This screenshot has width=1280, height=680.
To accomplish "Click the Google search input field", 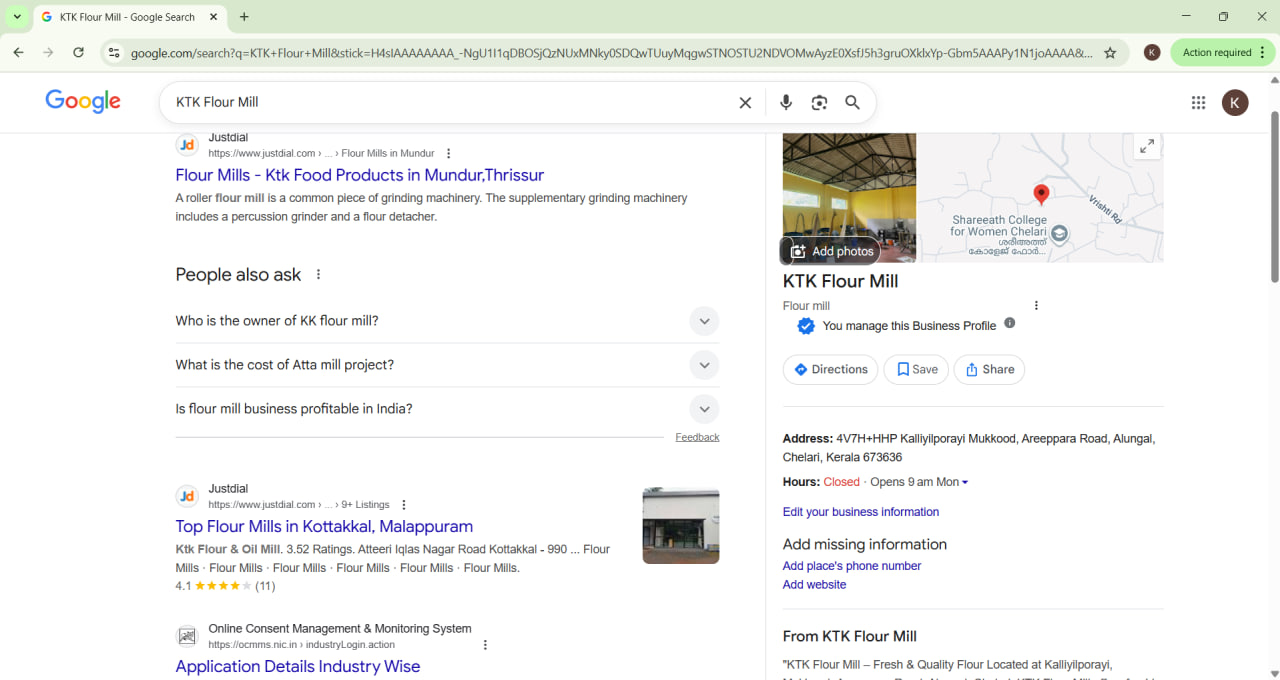I will [450, 102].
